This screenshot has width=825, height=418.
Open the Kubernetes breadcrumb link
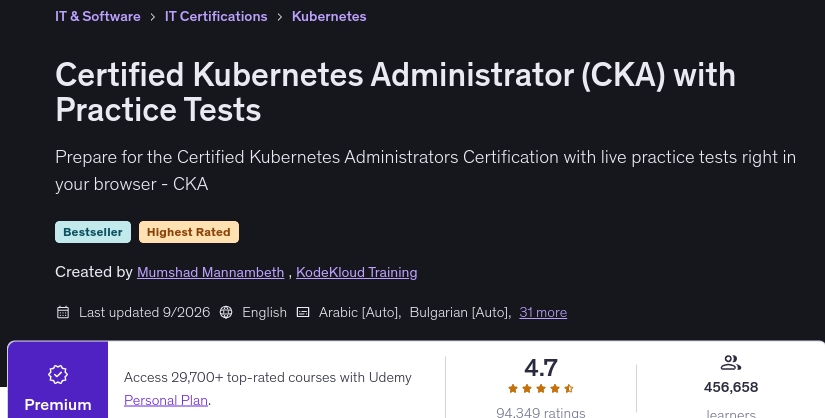(x=329, y=16)
